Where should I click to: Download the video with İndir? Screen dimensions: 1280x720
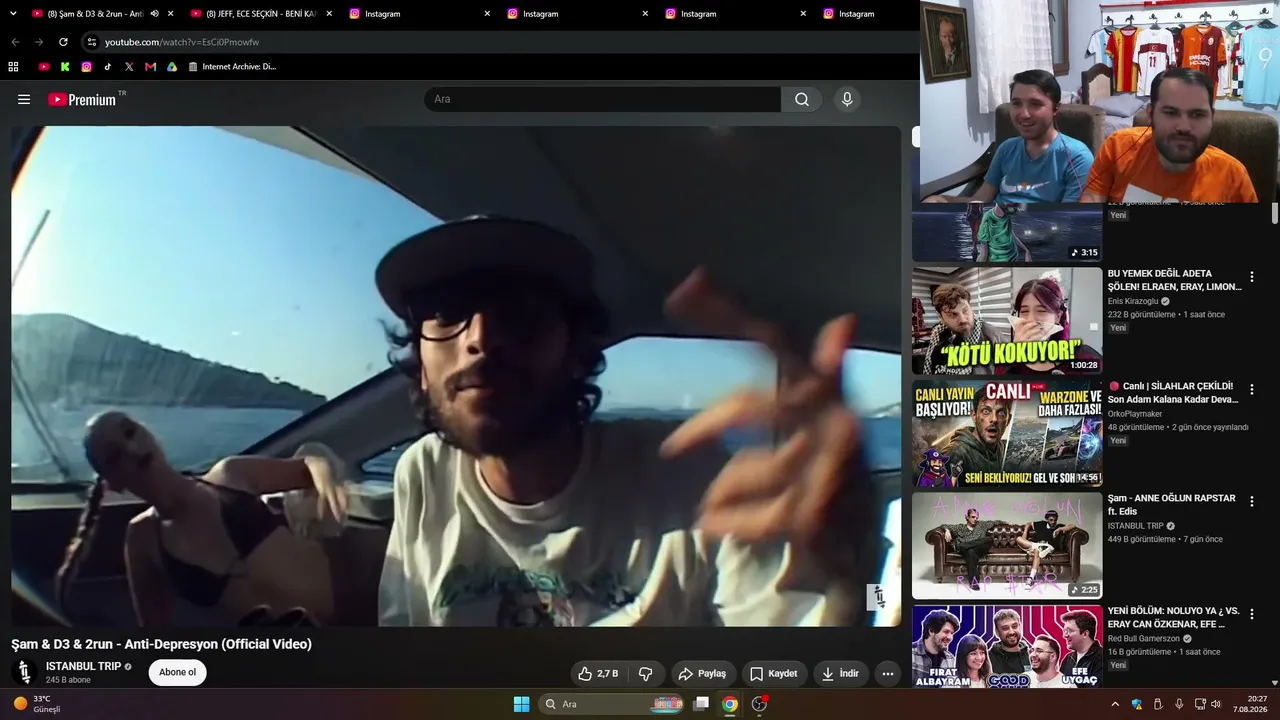(841, 674)
